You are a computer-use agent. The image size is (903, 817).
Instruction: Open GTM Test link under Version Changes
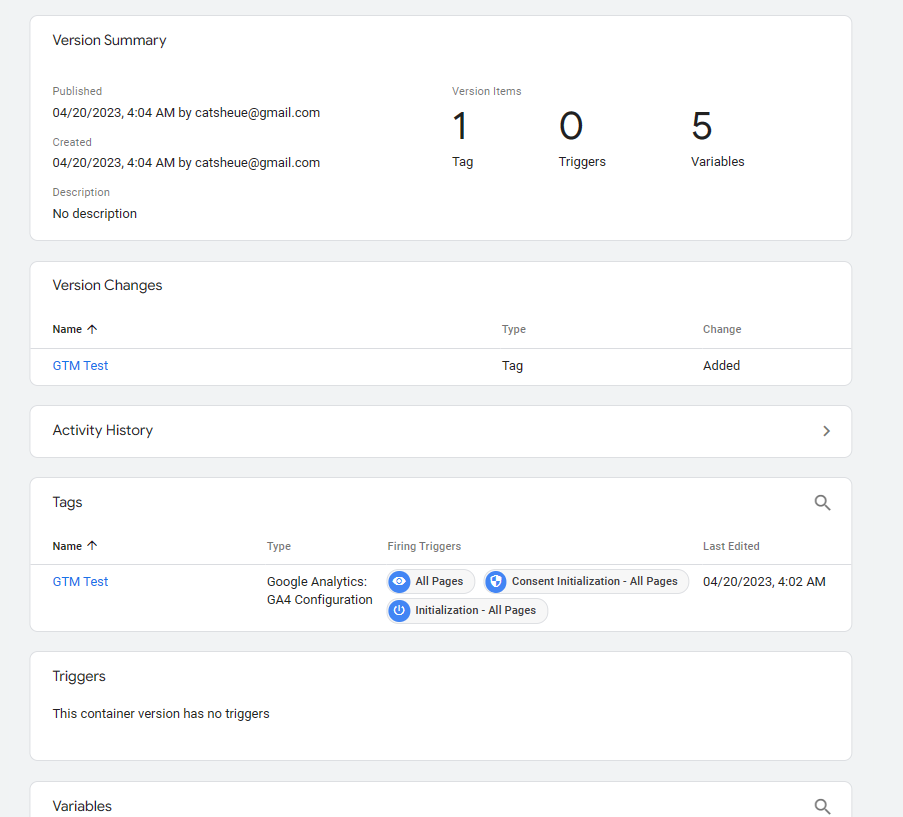click(80, 366)
